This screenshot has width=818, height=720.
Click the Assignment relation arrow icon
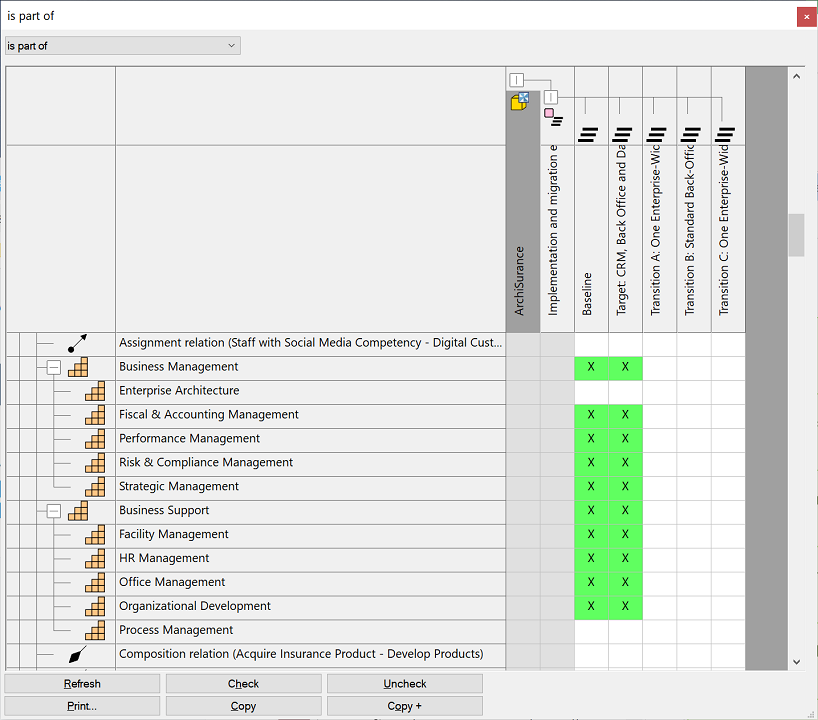pyautogui.click(x=77, y=343)
